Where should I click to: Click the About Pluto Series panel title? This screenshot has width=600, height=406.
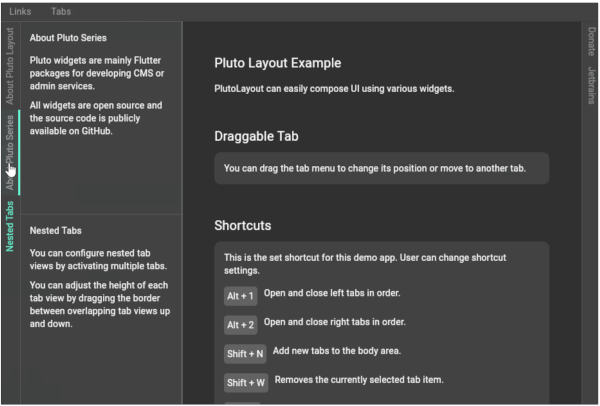(68, 38)
